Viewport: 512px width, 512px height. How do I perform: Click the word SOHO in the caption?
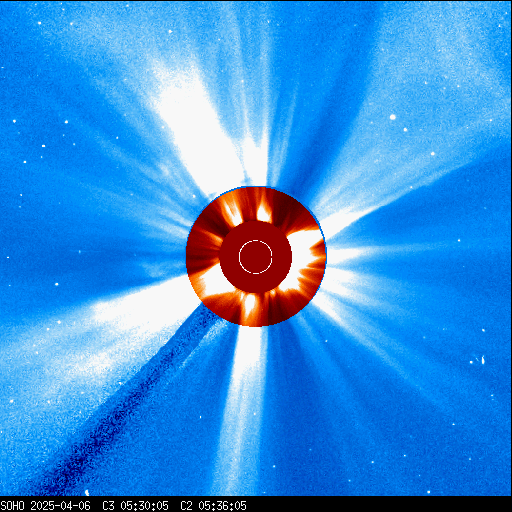pyautogui.click(x=13, y=506)
